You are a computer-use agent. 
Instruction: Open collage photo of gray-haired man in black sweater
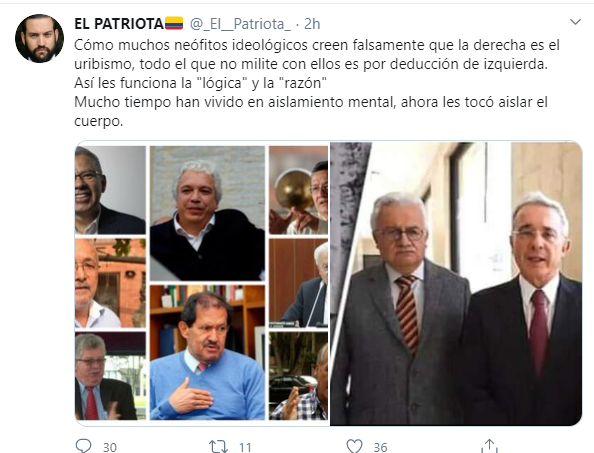[x=207, y=213]
